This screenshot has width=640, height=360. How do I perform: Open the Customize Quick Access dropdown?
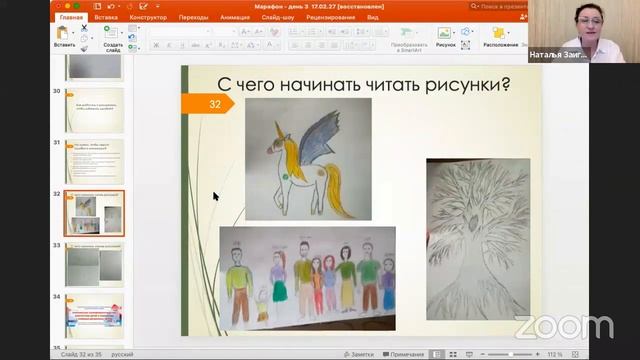[x=158, y=7]
